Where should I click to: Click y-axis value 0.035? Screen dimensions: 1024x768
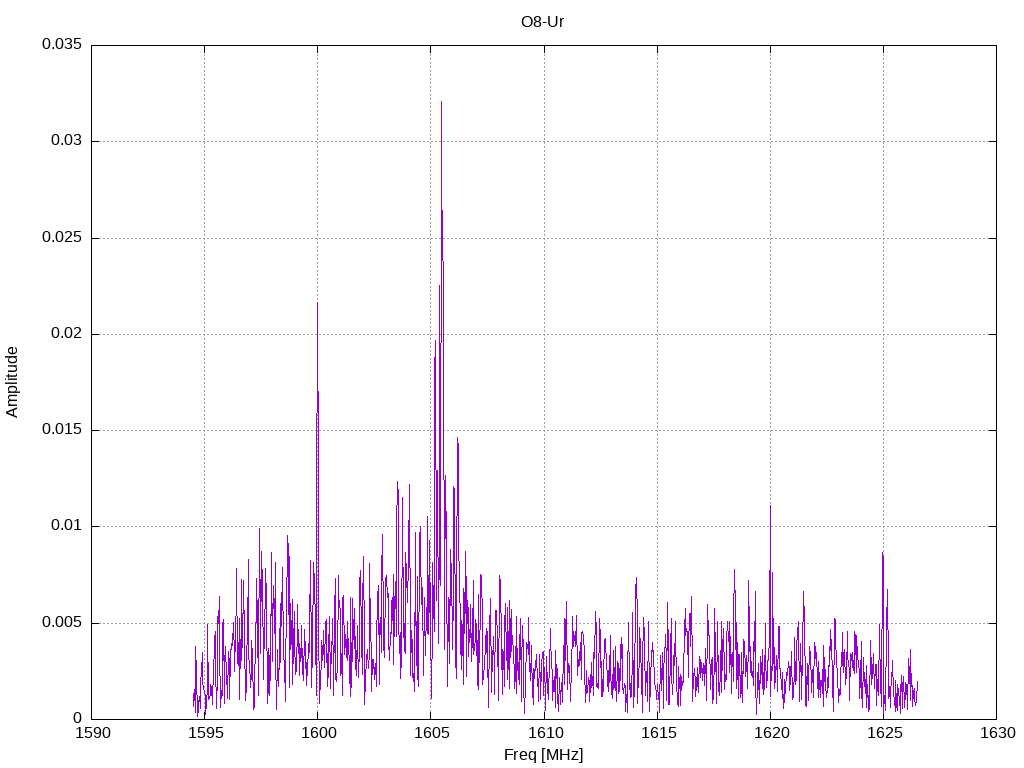62,44
